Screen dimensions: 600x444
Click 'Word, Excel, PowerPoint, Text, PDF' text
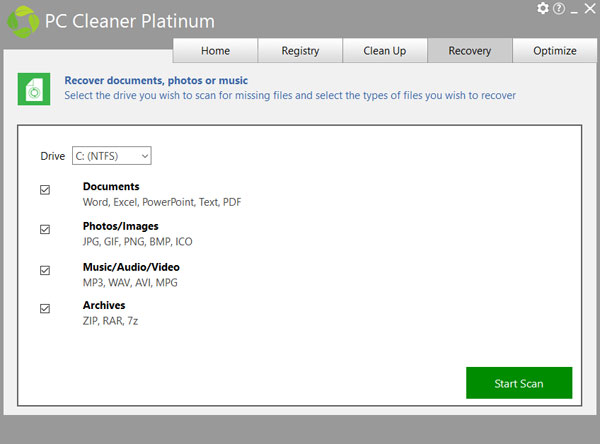[162, 202]
